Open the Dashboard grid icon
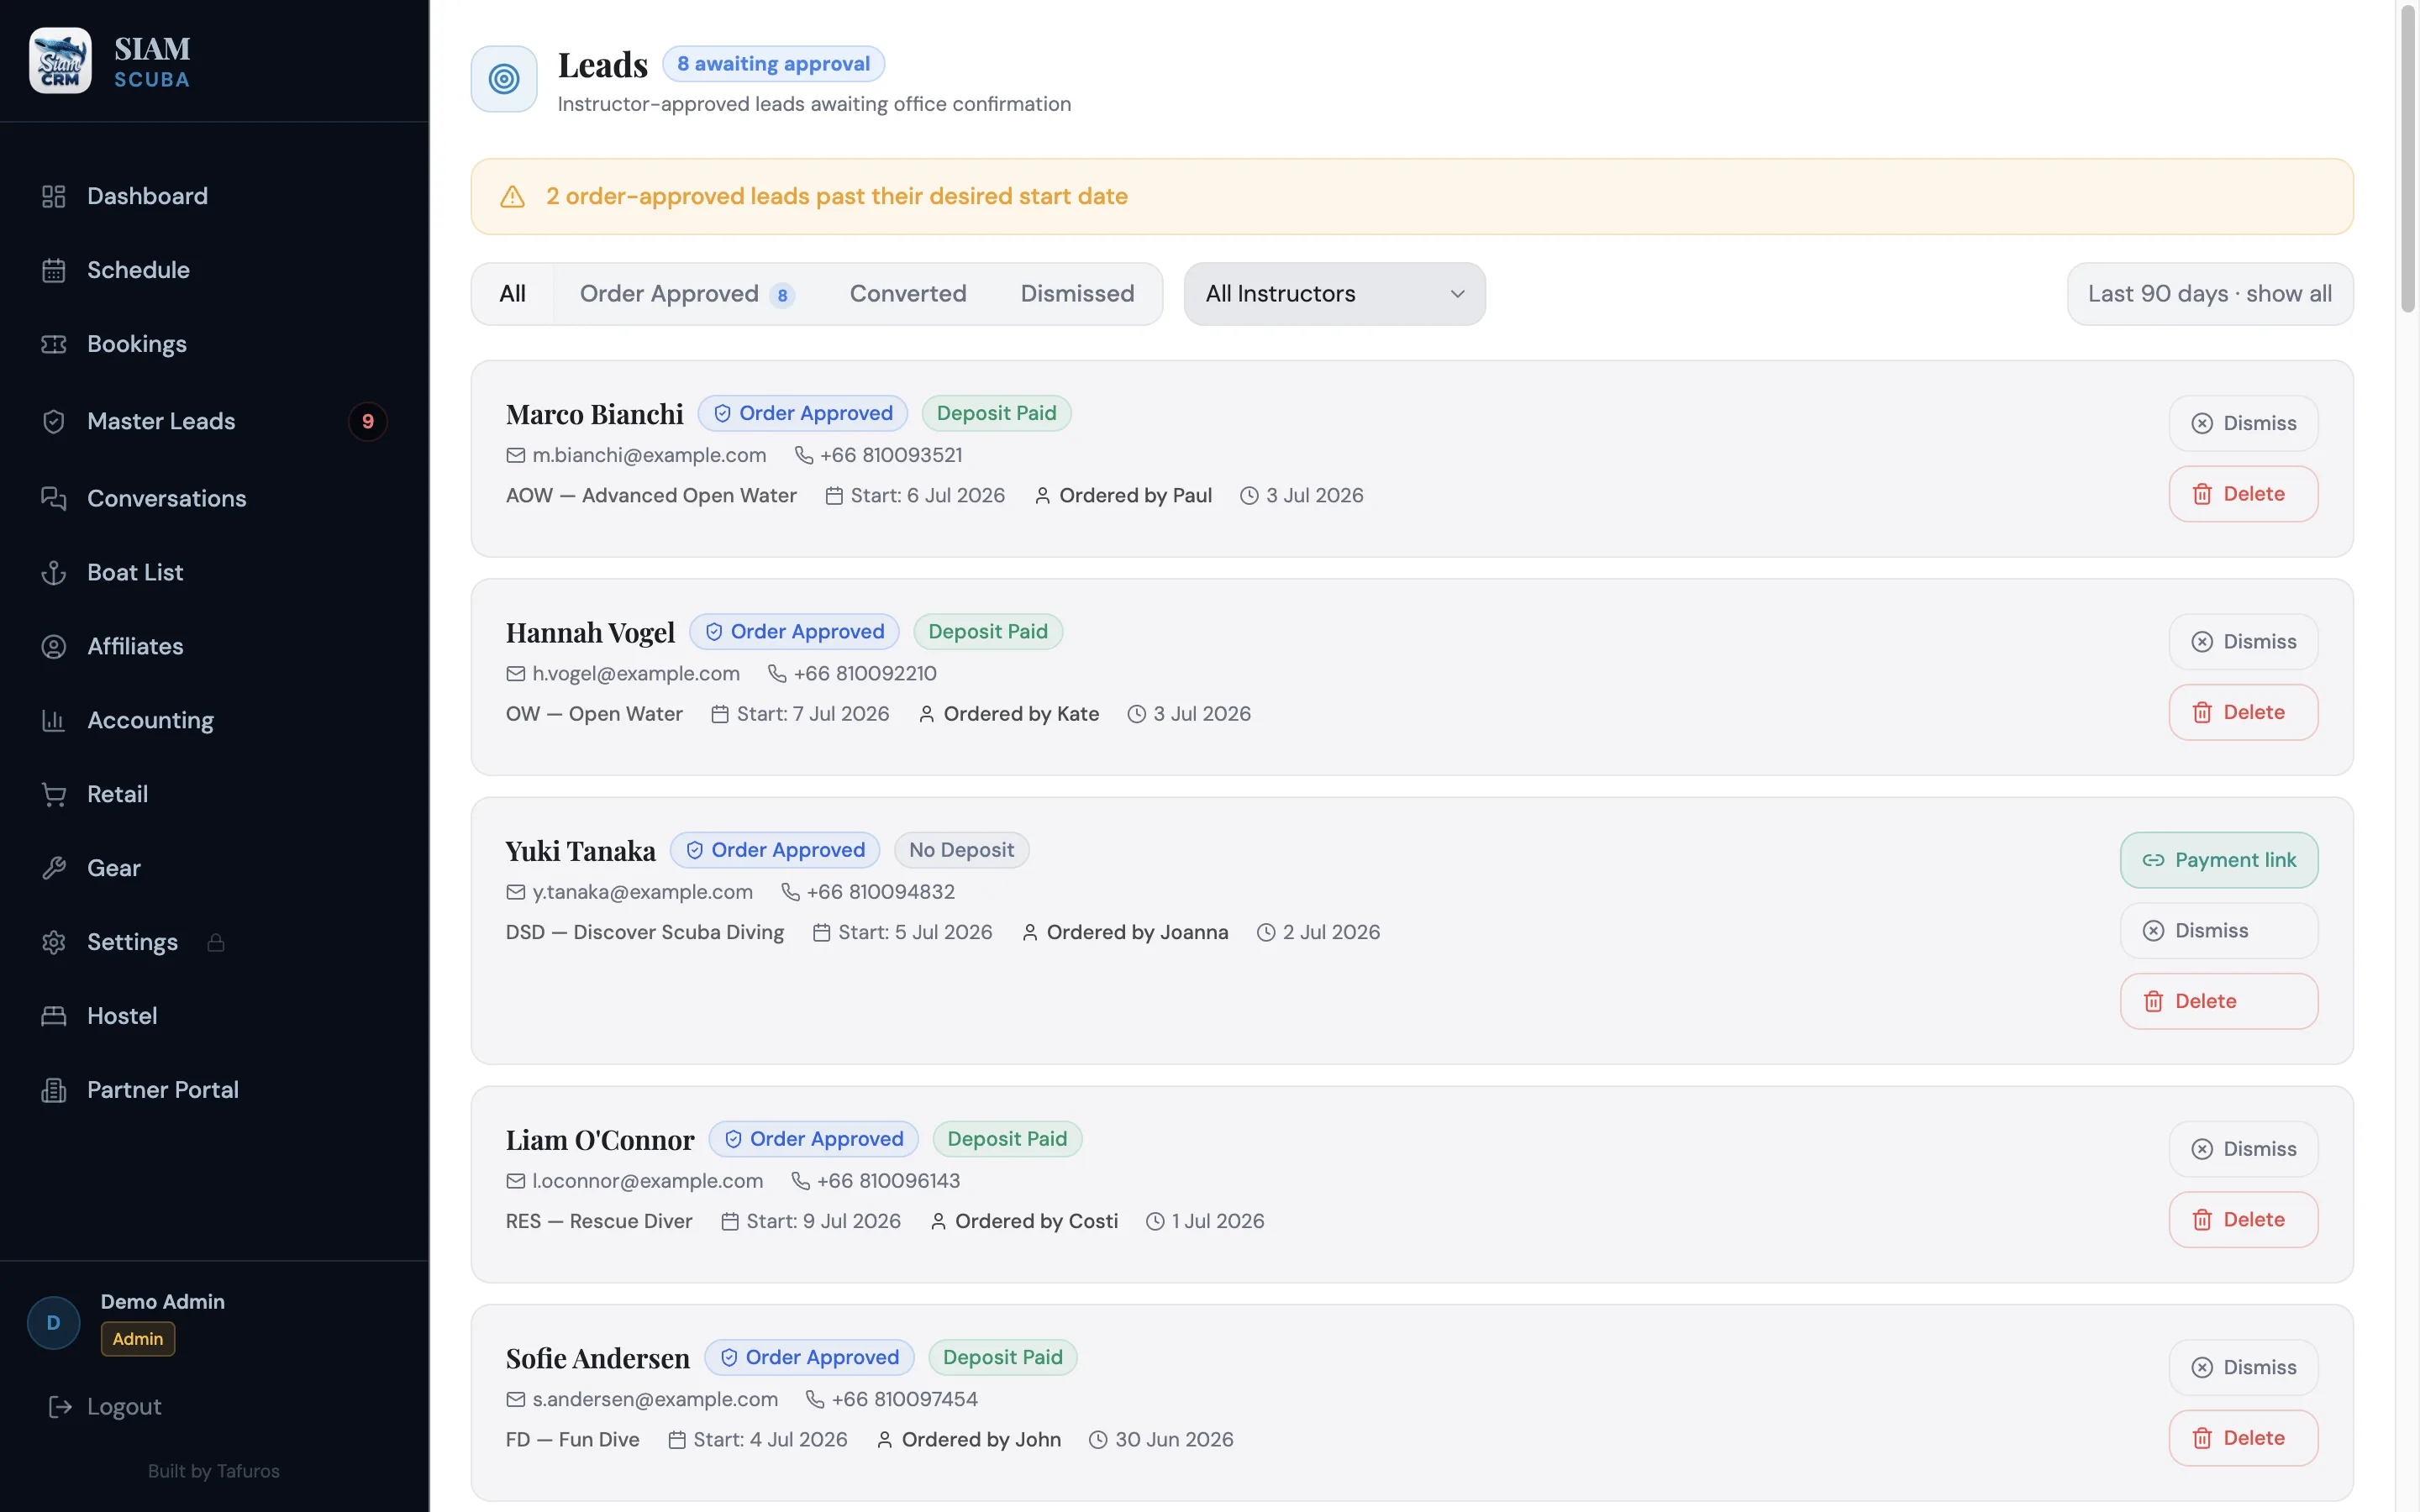 [x=53, y=196]
